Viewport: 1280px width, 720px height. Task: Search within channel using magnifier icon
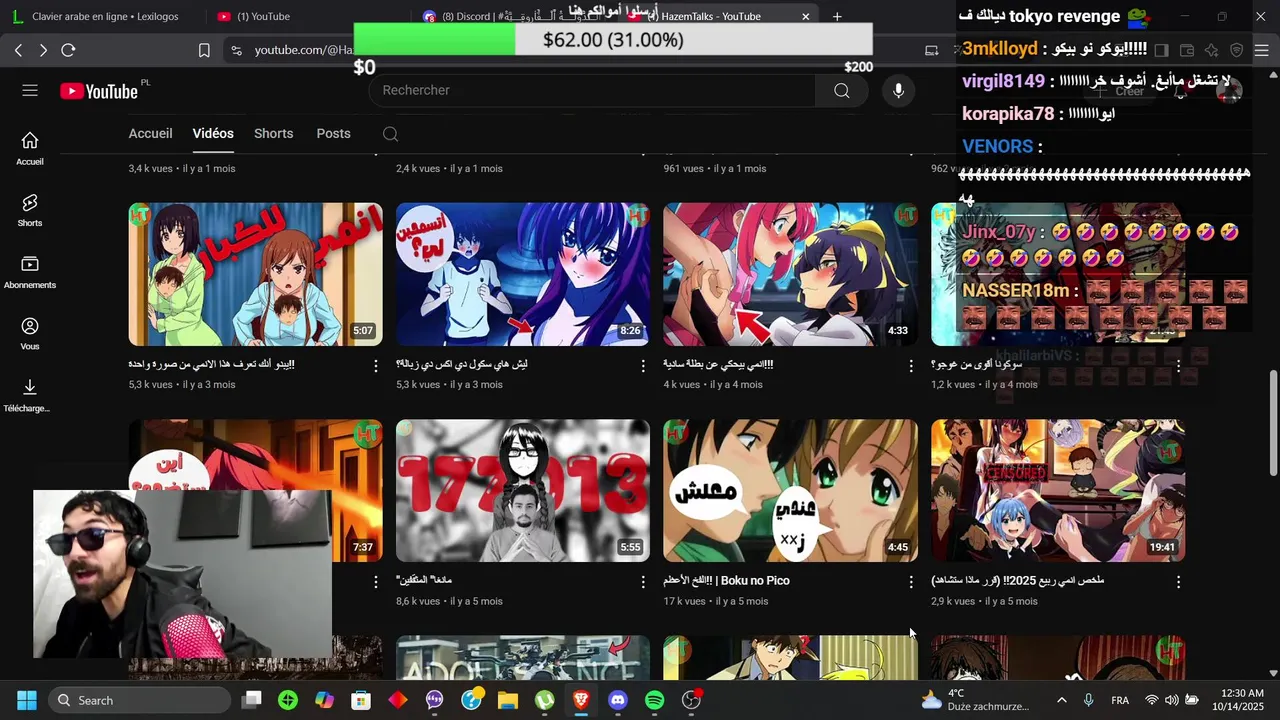point(390,134)
